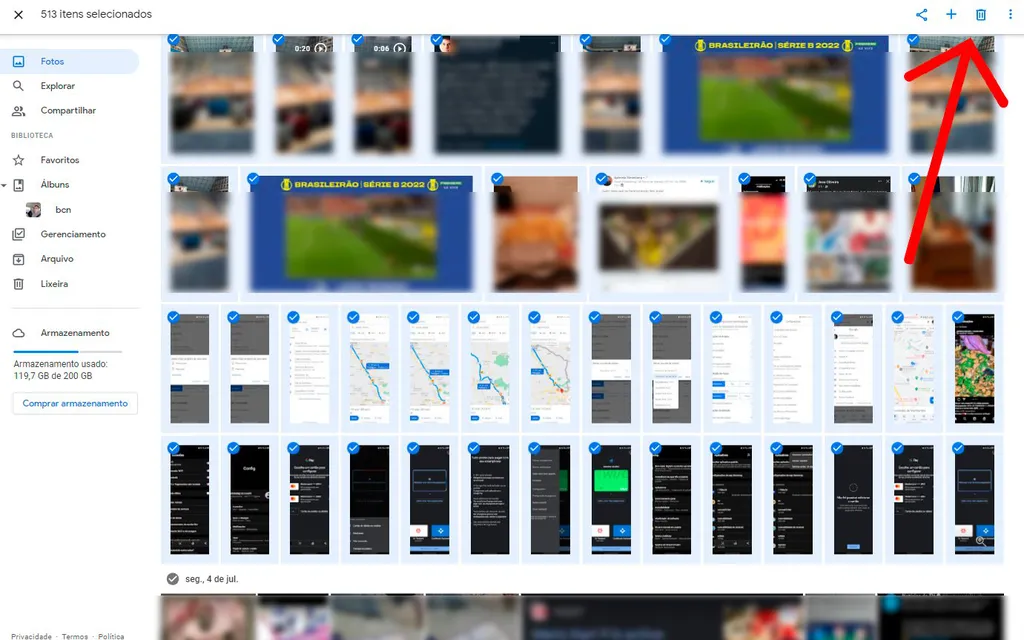Click the Comprar armazenamento button

75,403
